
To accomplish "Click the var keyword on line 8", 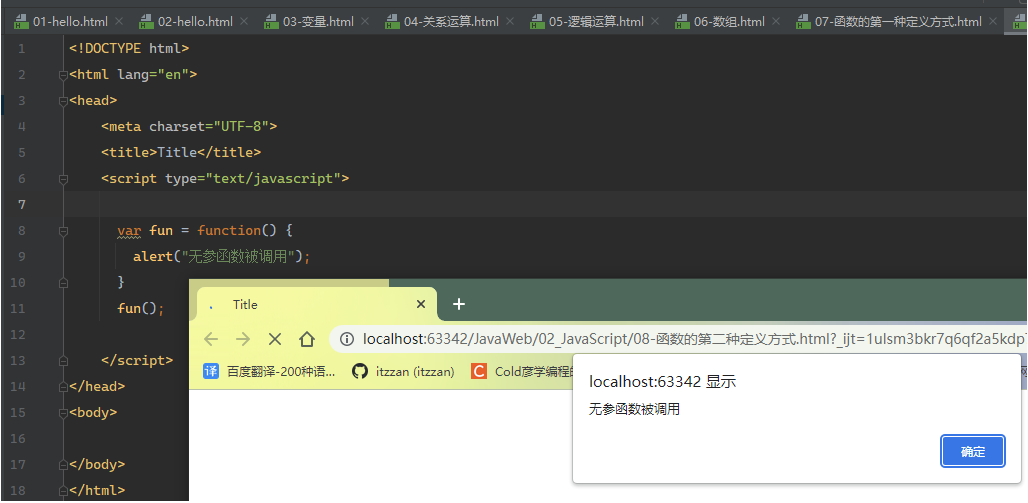I will (129, 231).
